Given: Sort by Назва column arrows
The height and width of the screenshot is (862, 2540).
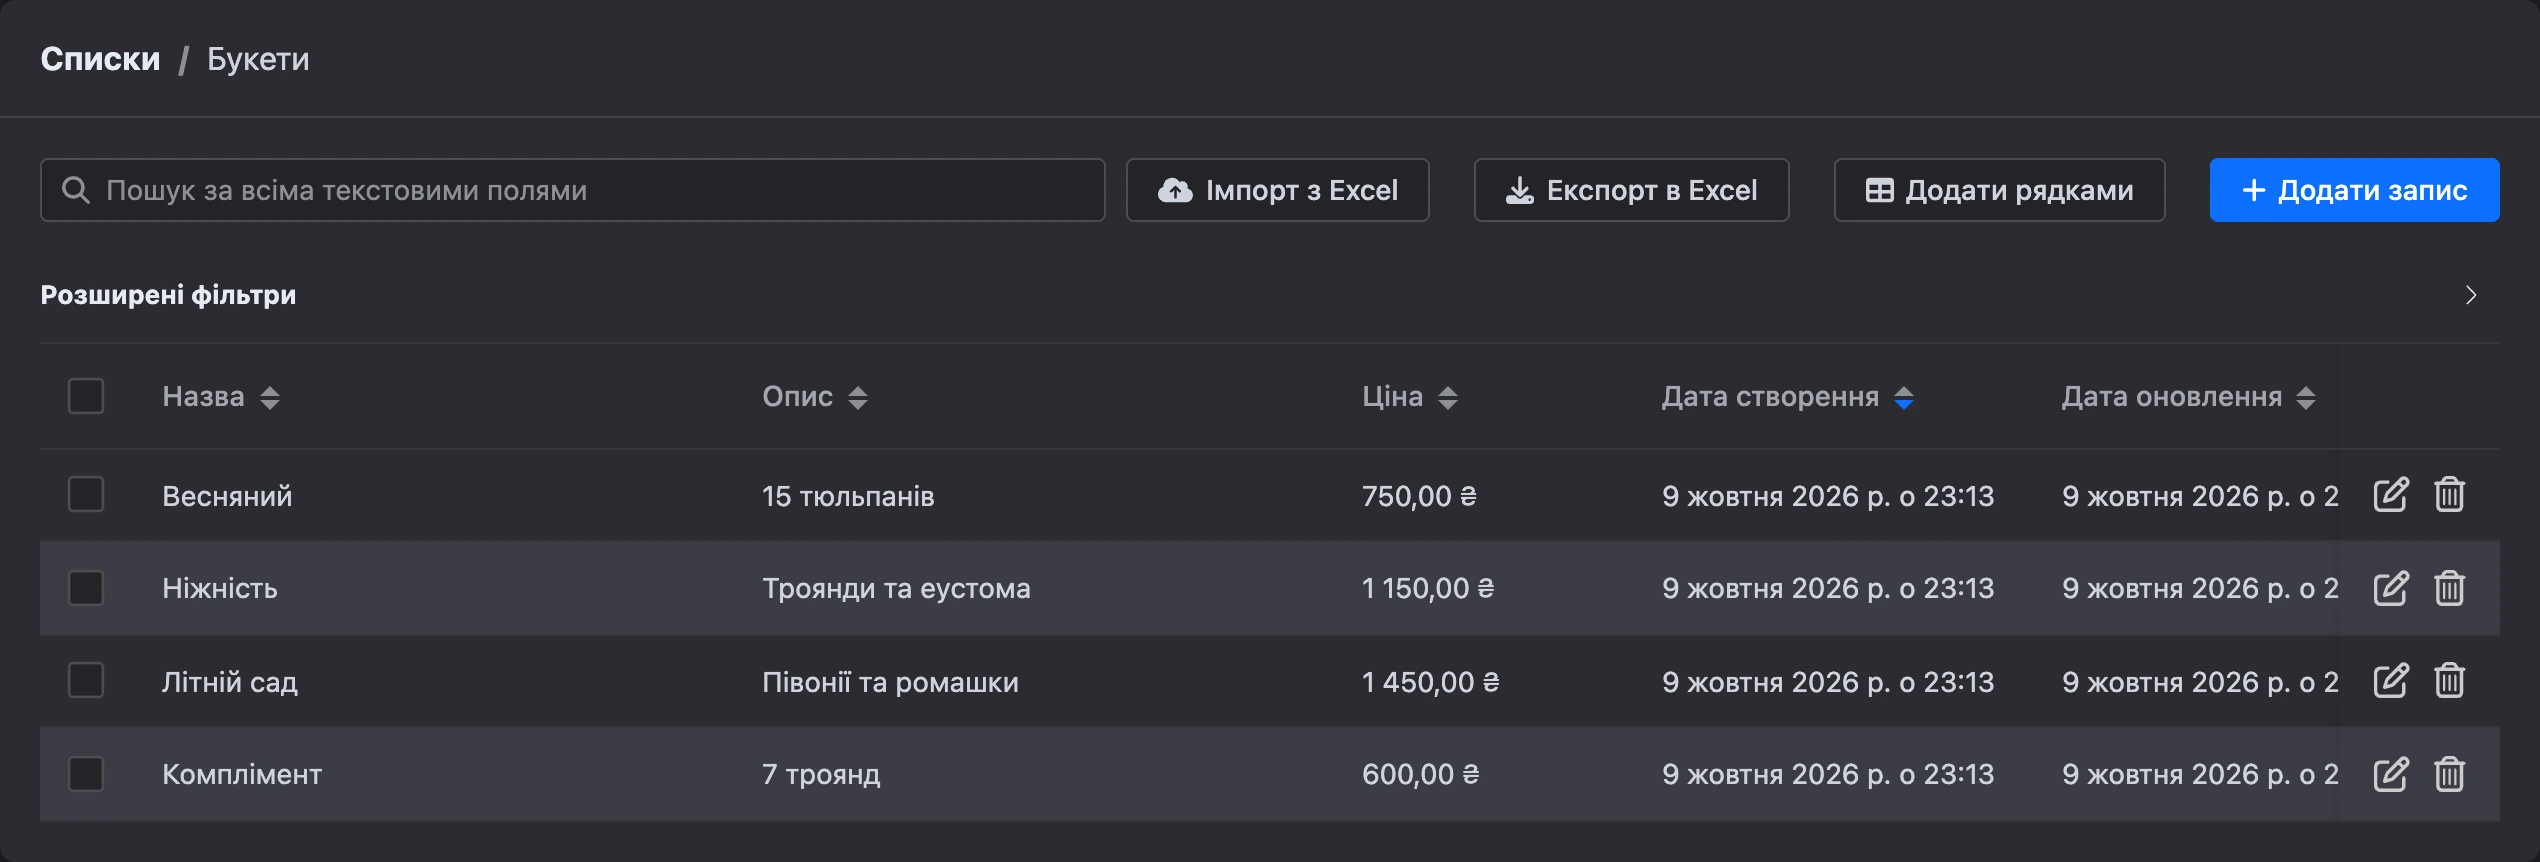Looking at the screenshot, I should [269, 398].
